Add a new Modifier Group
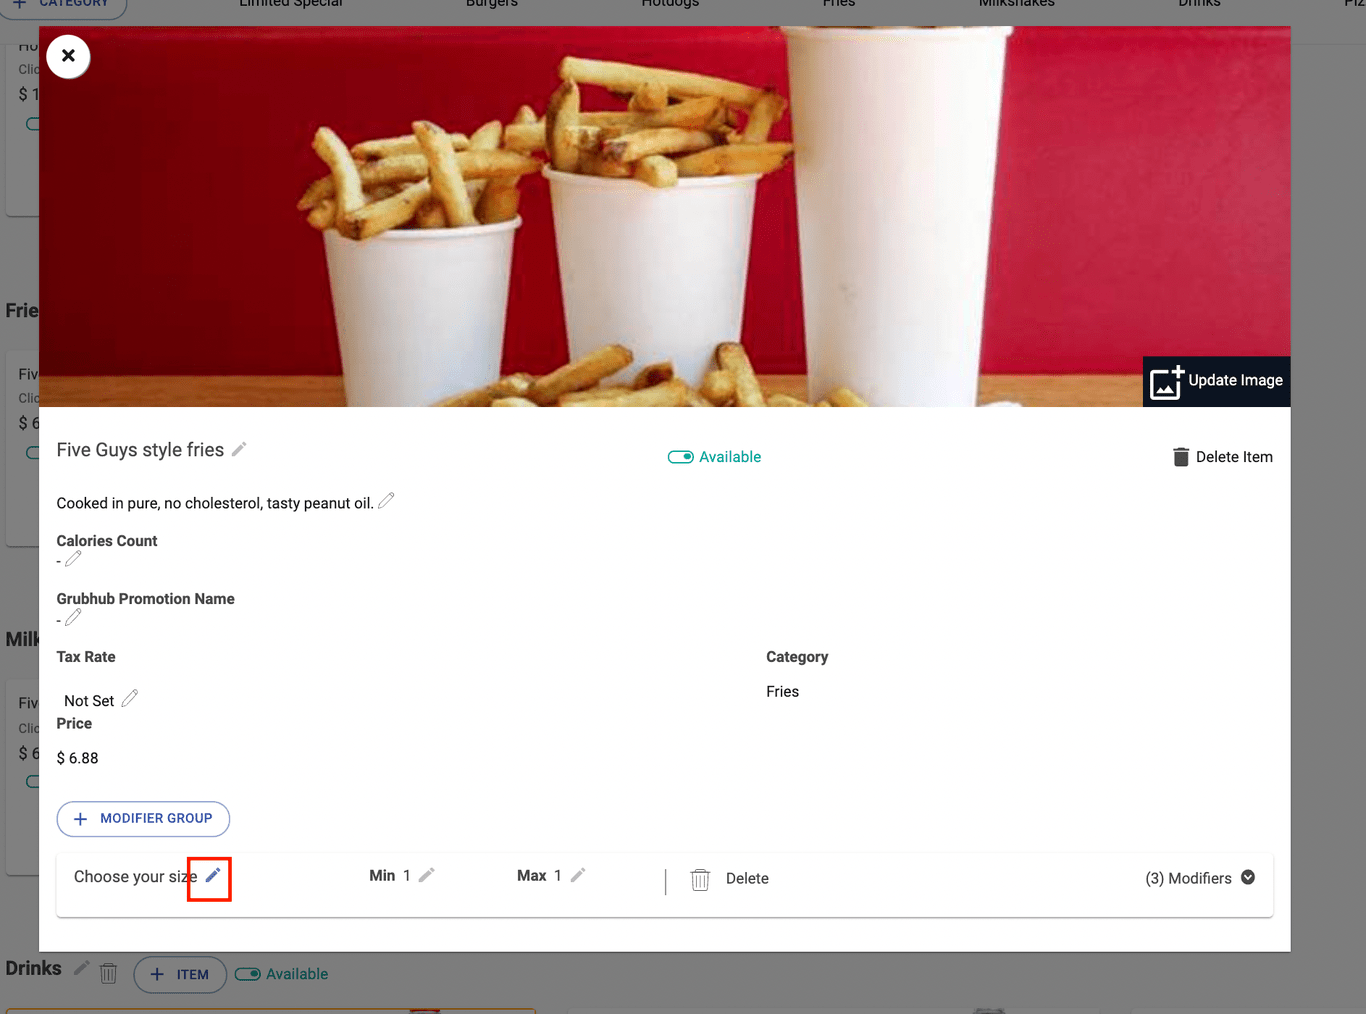Image resolution: width=1366 pixels, height=1014 pixels. click(143, 819)
